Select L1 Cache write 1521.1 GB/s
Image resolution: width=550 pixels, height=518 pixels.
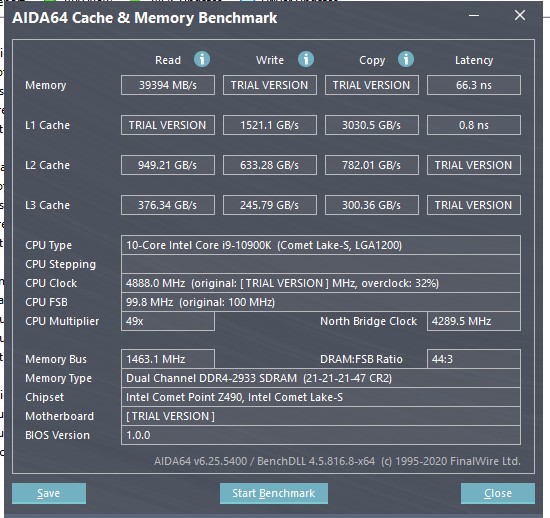pos(270,125)
